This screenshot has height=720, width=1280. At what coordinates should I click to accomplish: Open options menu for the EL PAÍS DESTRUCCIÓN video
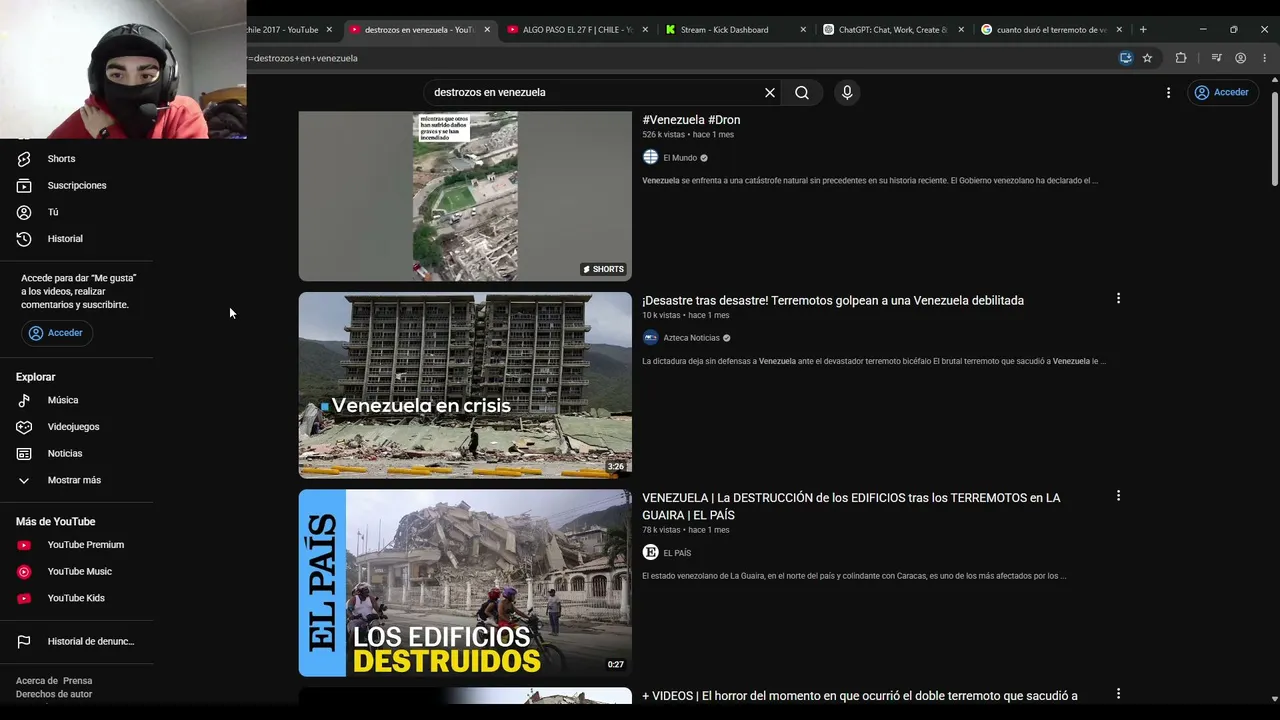coord(1118,496)
